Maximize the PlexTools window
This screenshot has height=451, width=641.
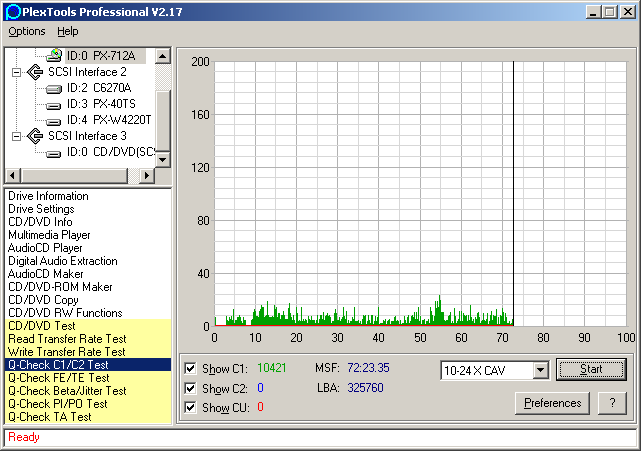[x=610, y=12]
